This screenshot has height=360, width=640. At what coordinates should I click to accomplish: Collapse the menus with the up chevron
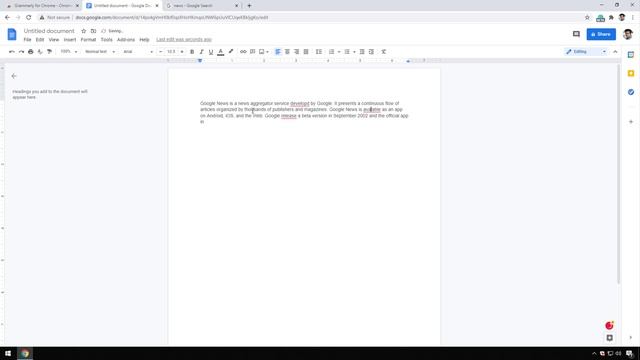click(616, 52)
